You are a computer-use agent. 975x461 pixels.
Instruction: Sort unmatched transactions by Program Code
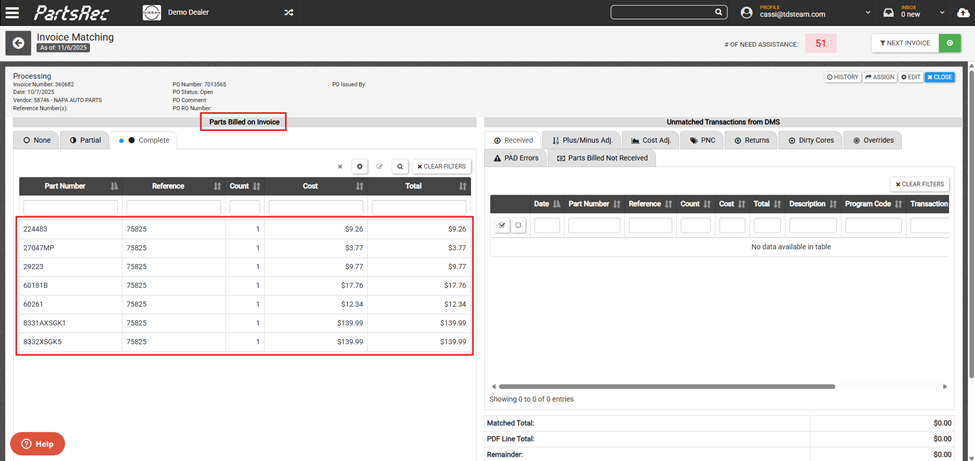coord(899,204)
